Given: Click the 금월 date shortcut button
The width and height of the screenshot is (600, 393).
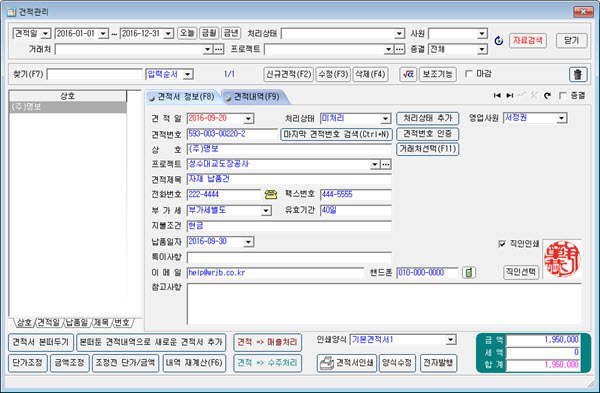Looking at the screenshot, I should pos(209,33).
